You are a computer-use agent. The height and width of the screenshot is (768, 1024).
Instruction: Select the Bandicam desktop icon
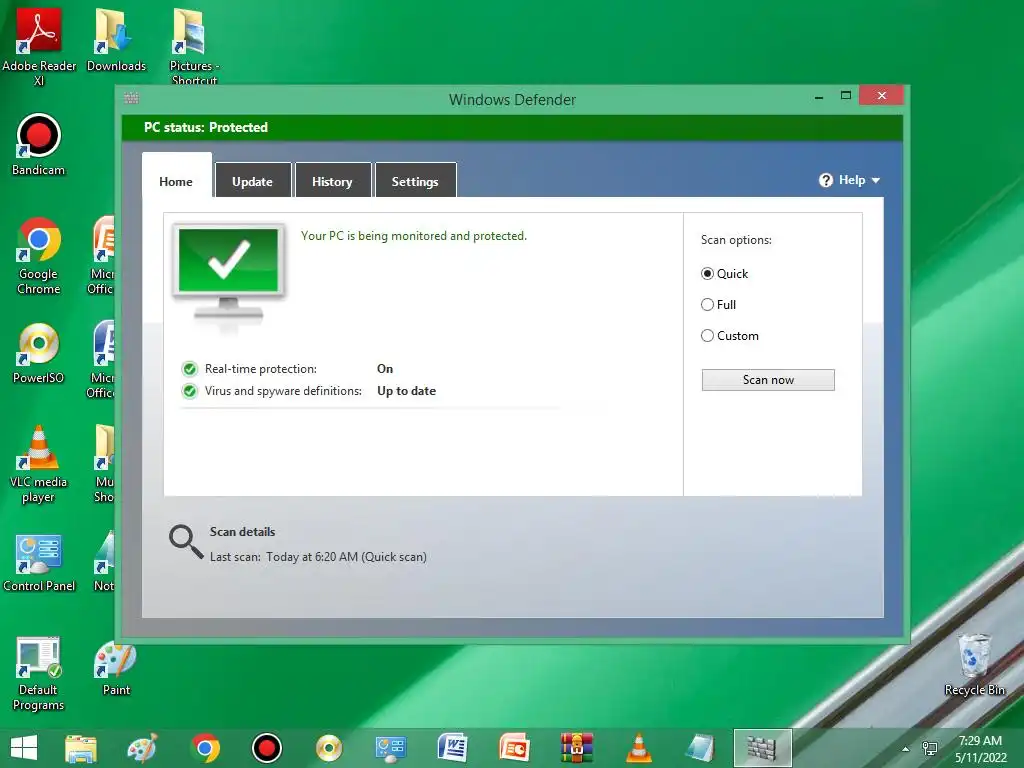39,145
